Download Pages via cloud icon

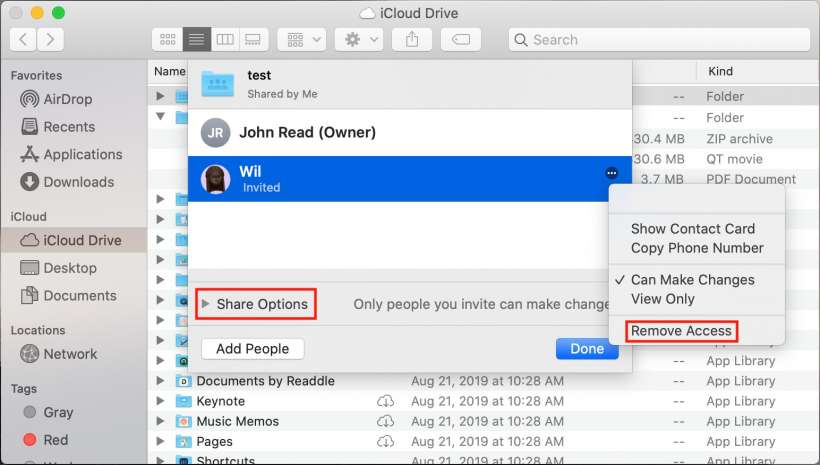(385, 441)
